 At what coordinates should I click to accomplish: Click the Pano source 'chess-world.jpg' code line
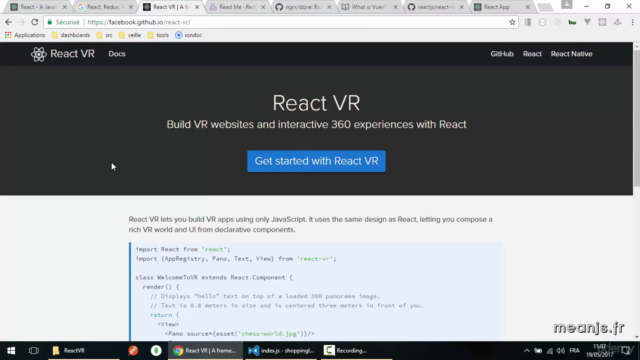tap(240, 334)
